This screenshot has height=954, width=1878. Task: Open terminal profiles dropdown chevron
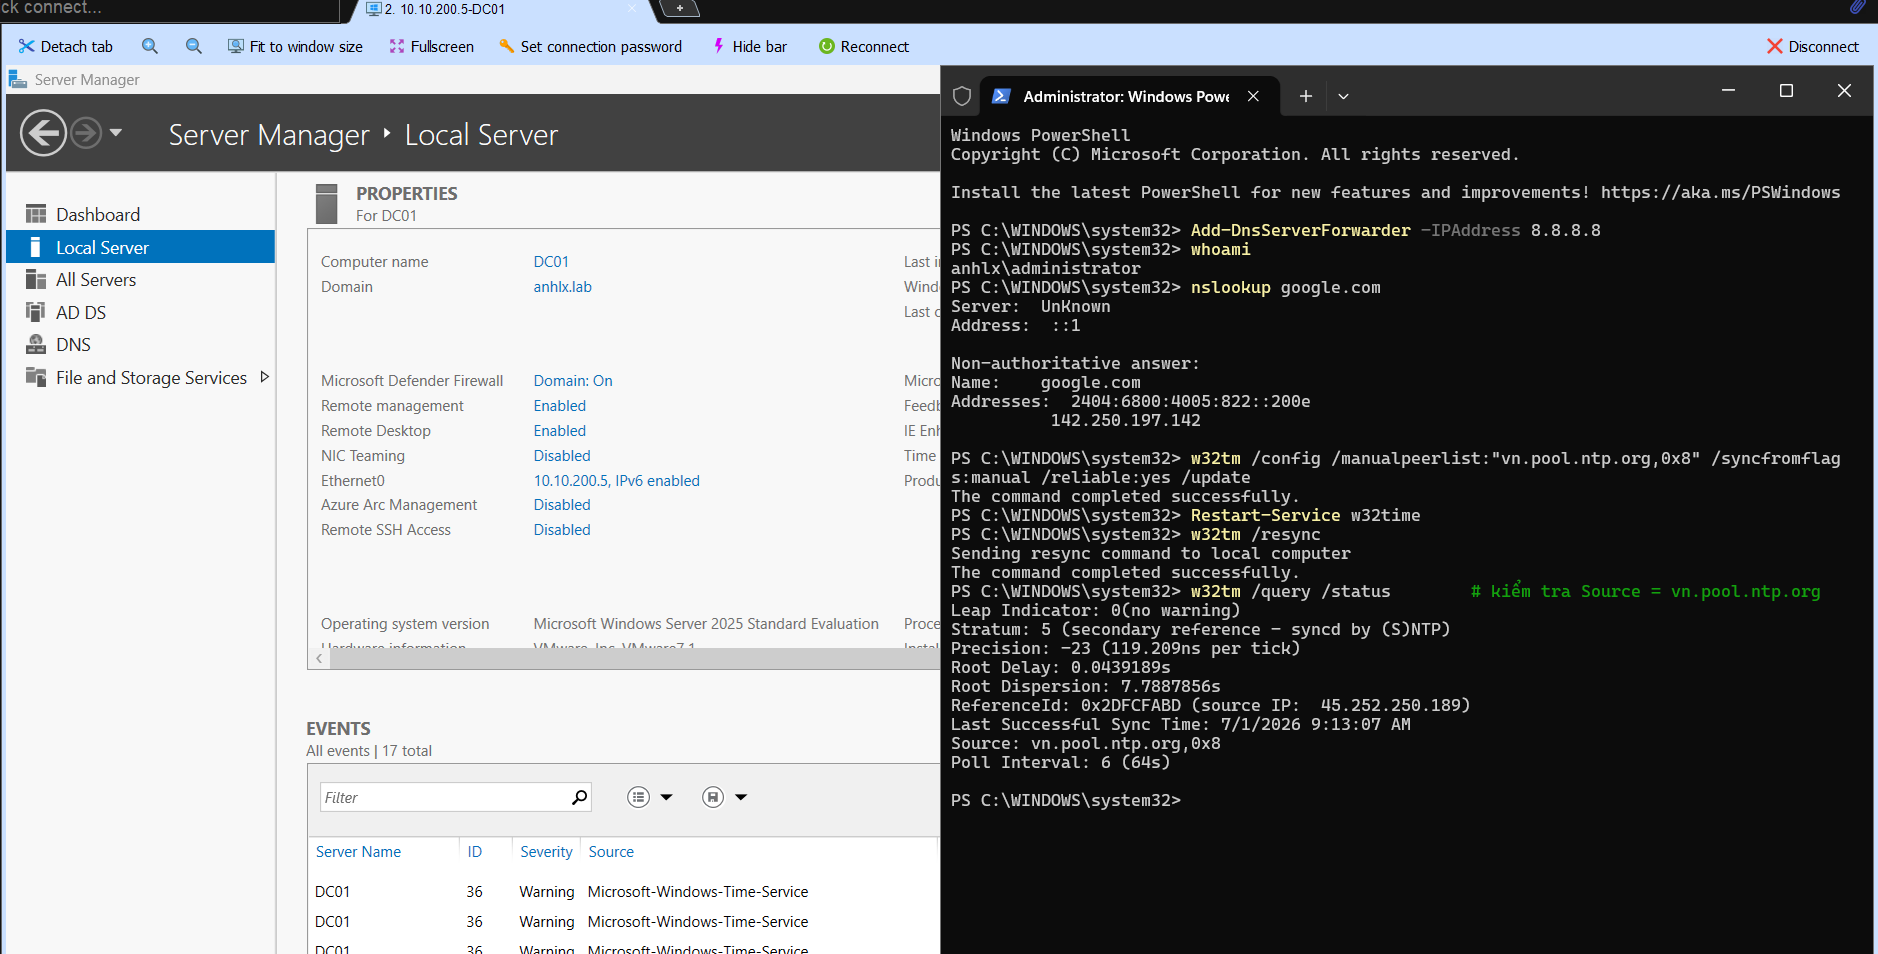[1343, 97]
